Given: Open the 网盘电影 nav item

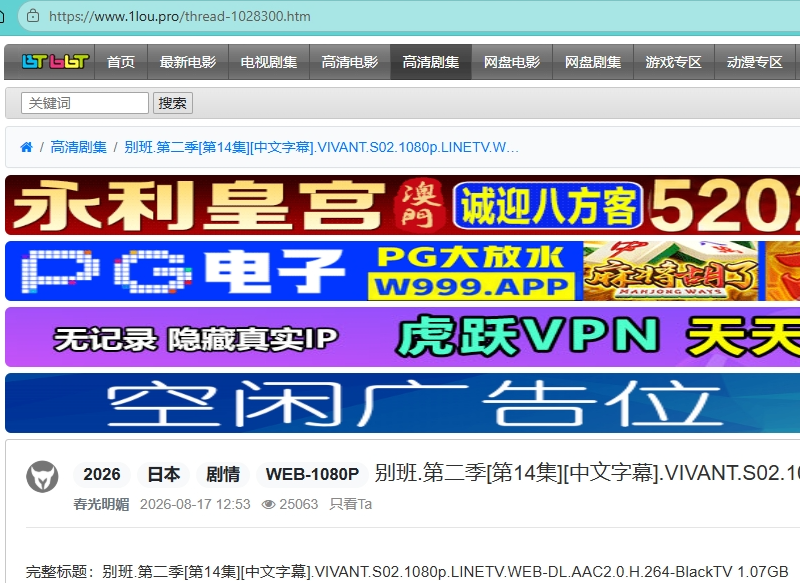Looking at the screenshot, I should point(512,62).
